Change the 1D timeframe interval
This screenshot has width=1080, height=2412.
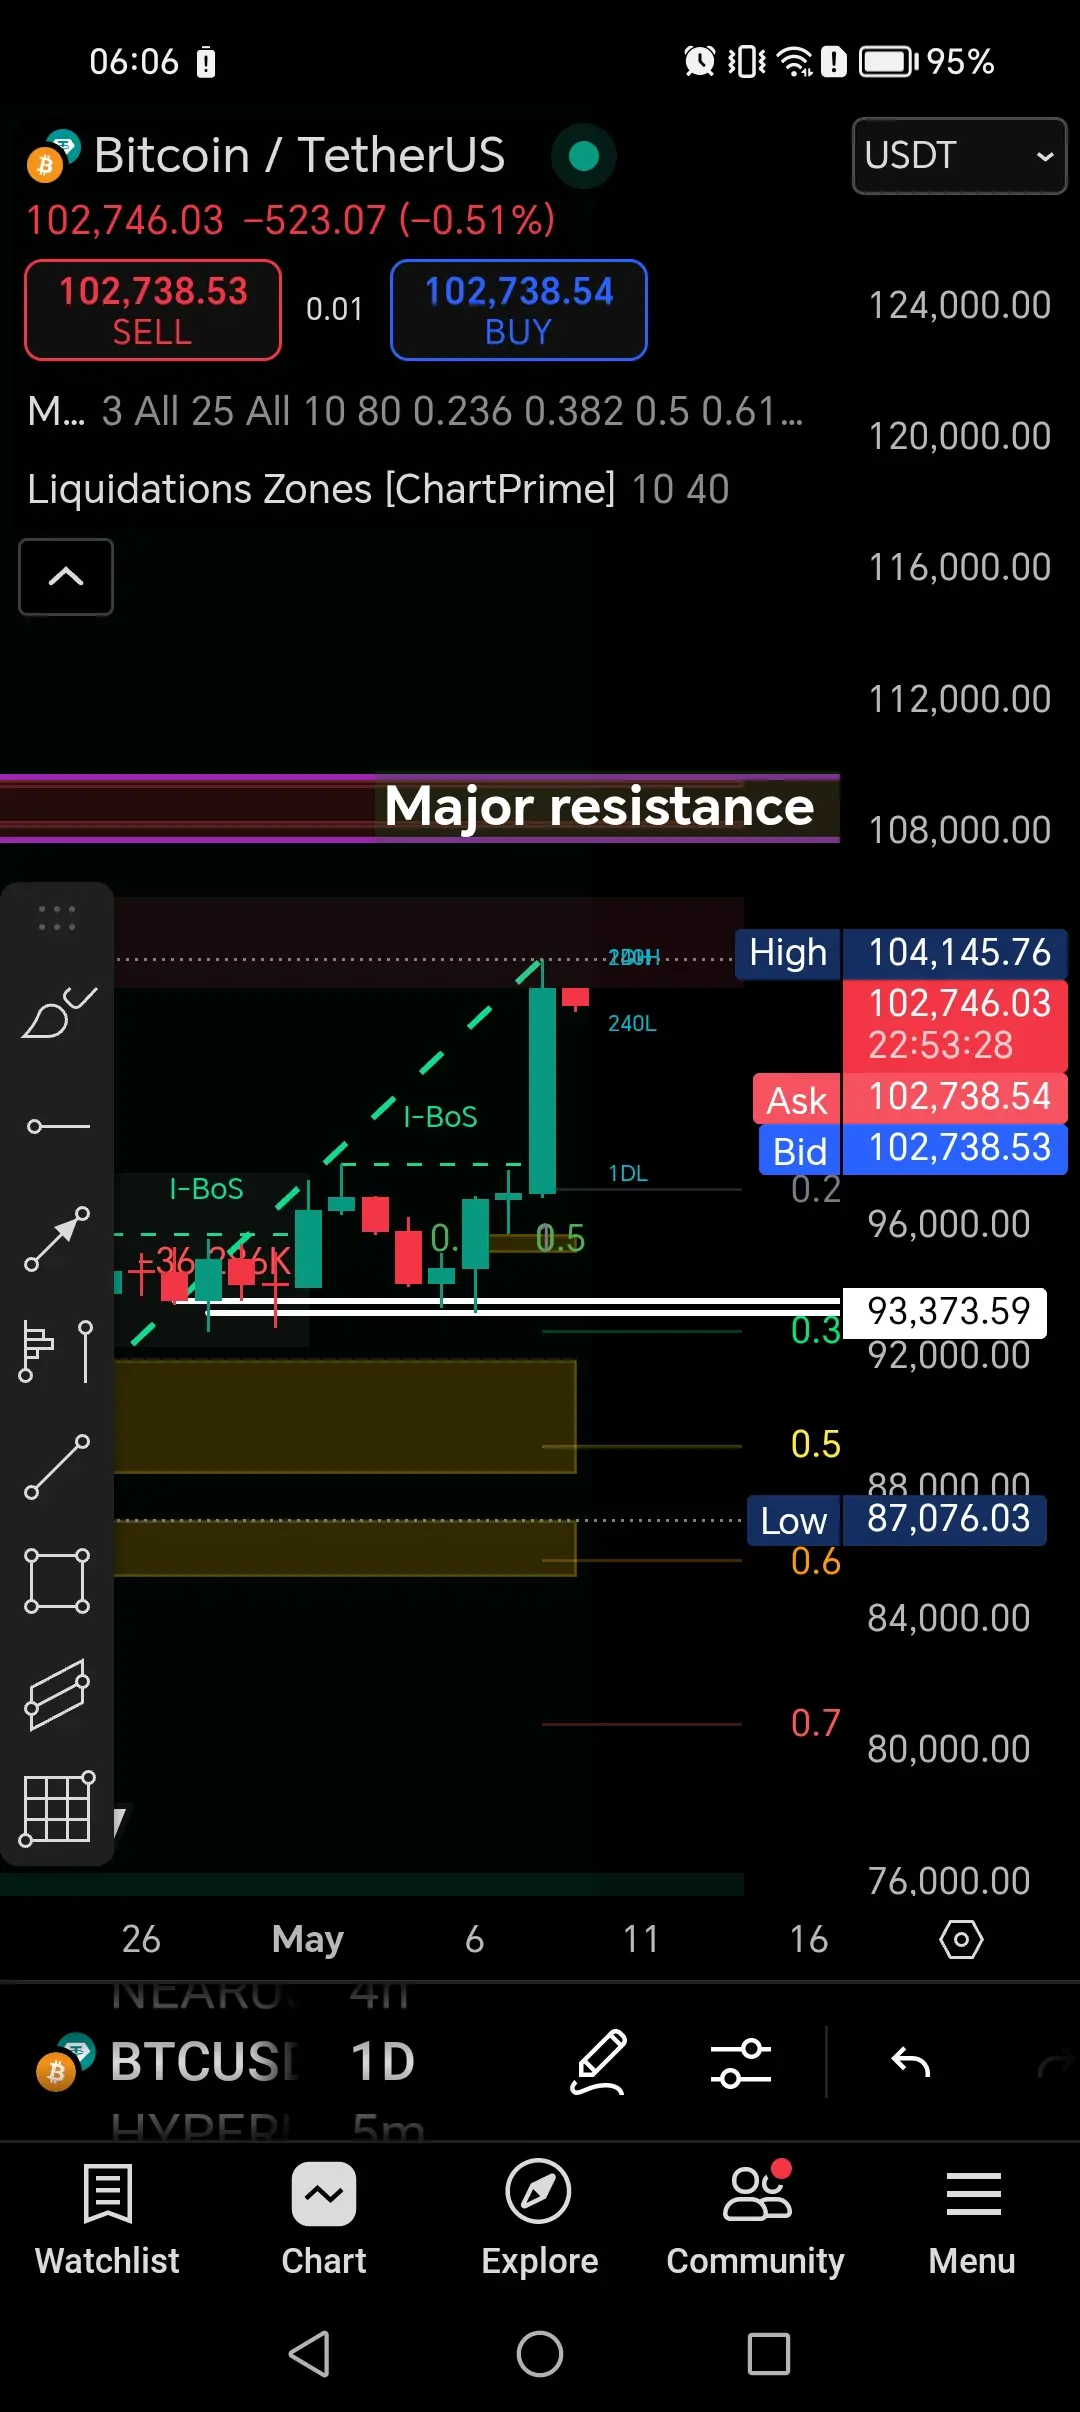[x=382, y=2062]
